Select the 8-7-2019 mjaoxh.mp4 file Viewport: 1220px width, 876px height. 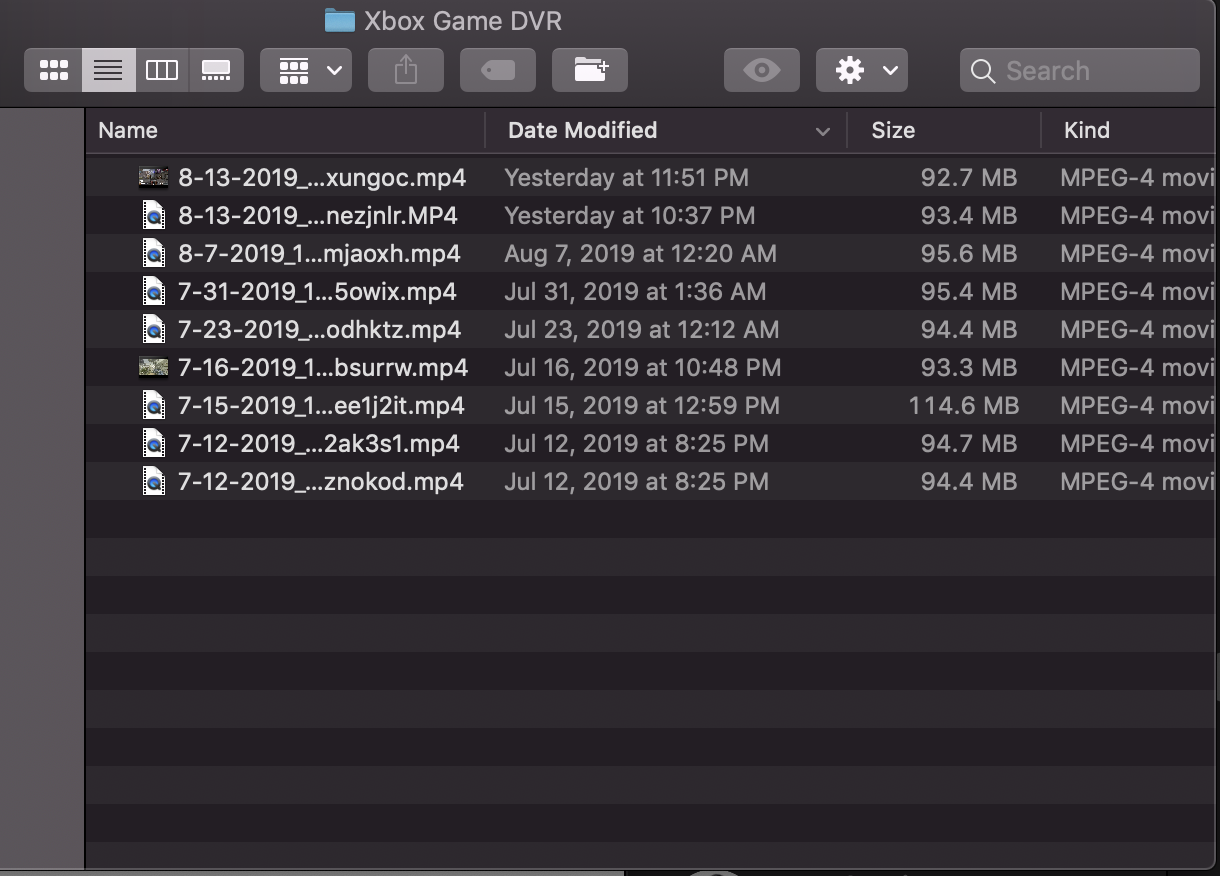click(x=320, y=253)
